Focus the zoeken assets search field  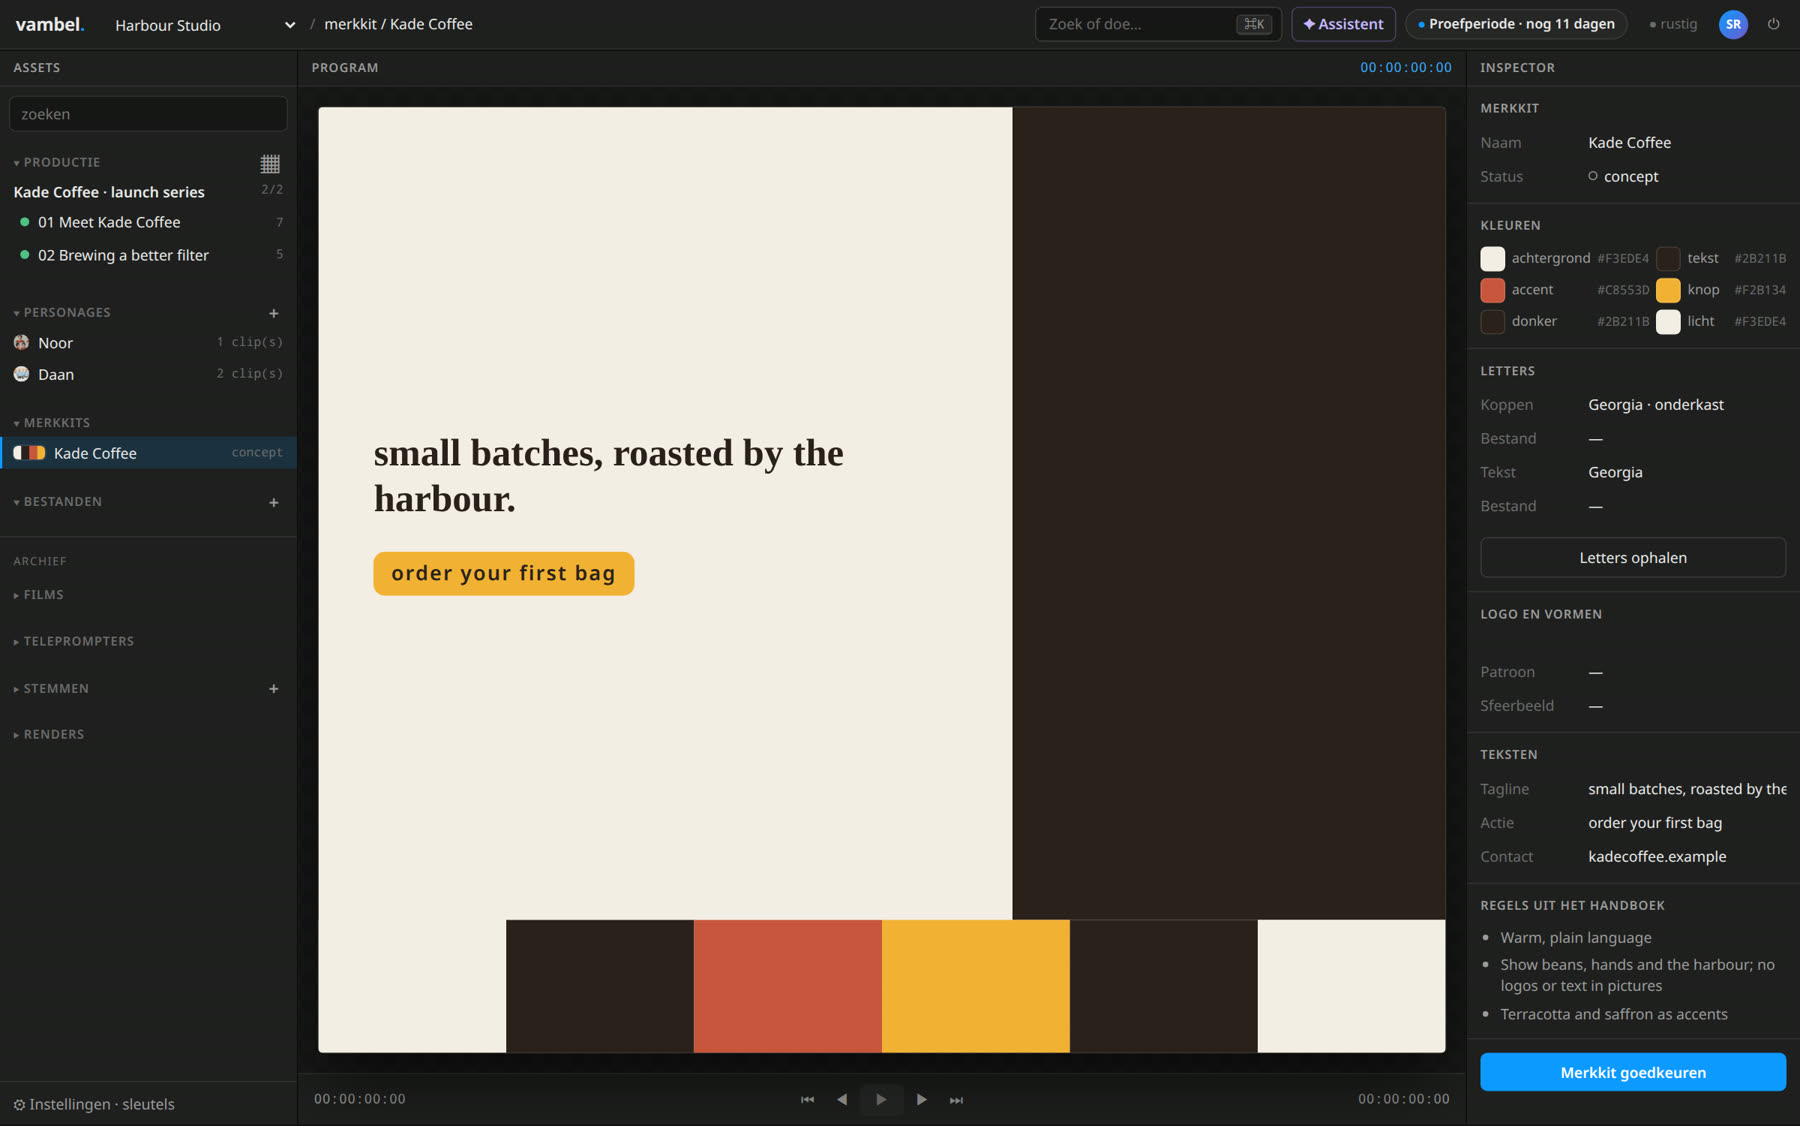tap(148, 114)
